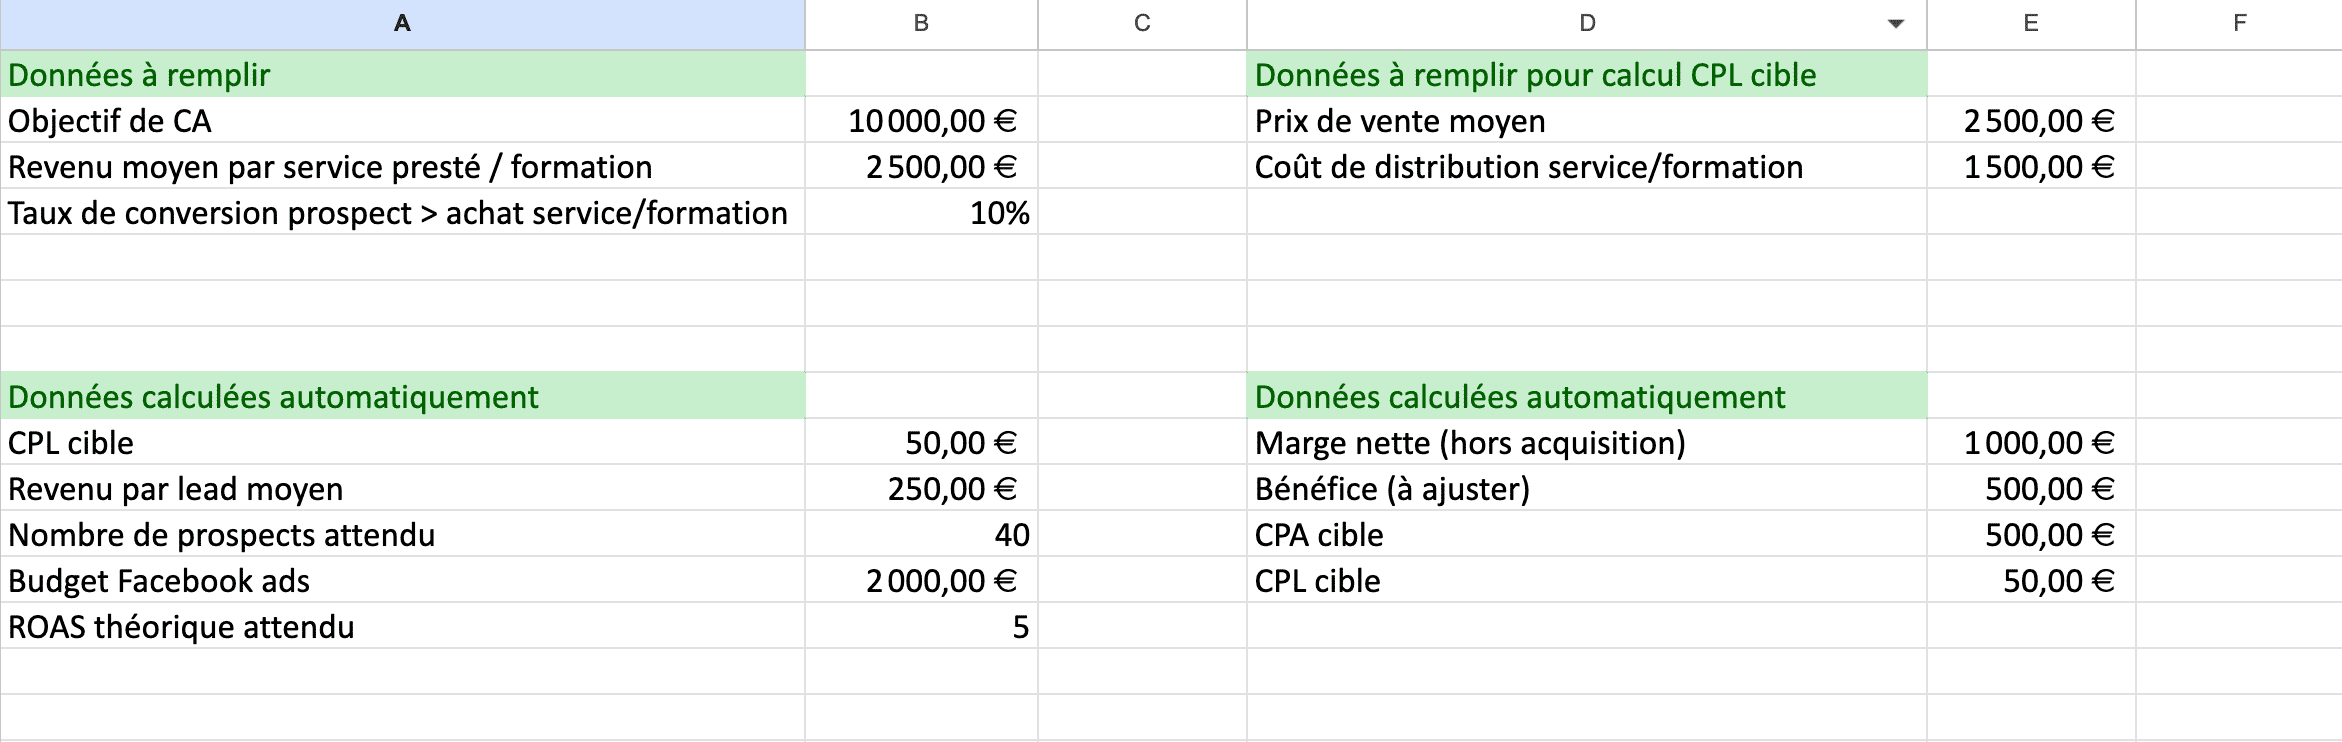Select the Objectif de CA value cell
Screen dimensions: 2342x742
[921, 121]
